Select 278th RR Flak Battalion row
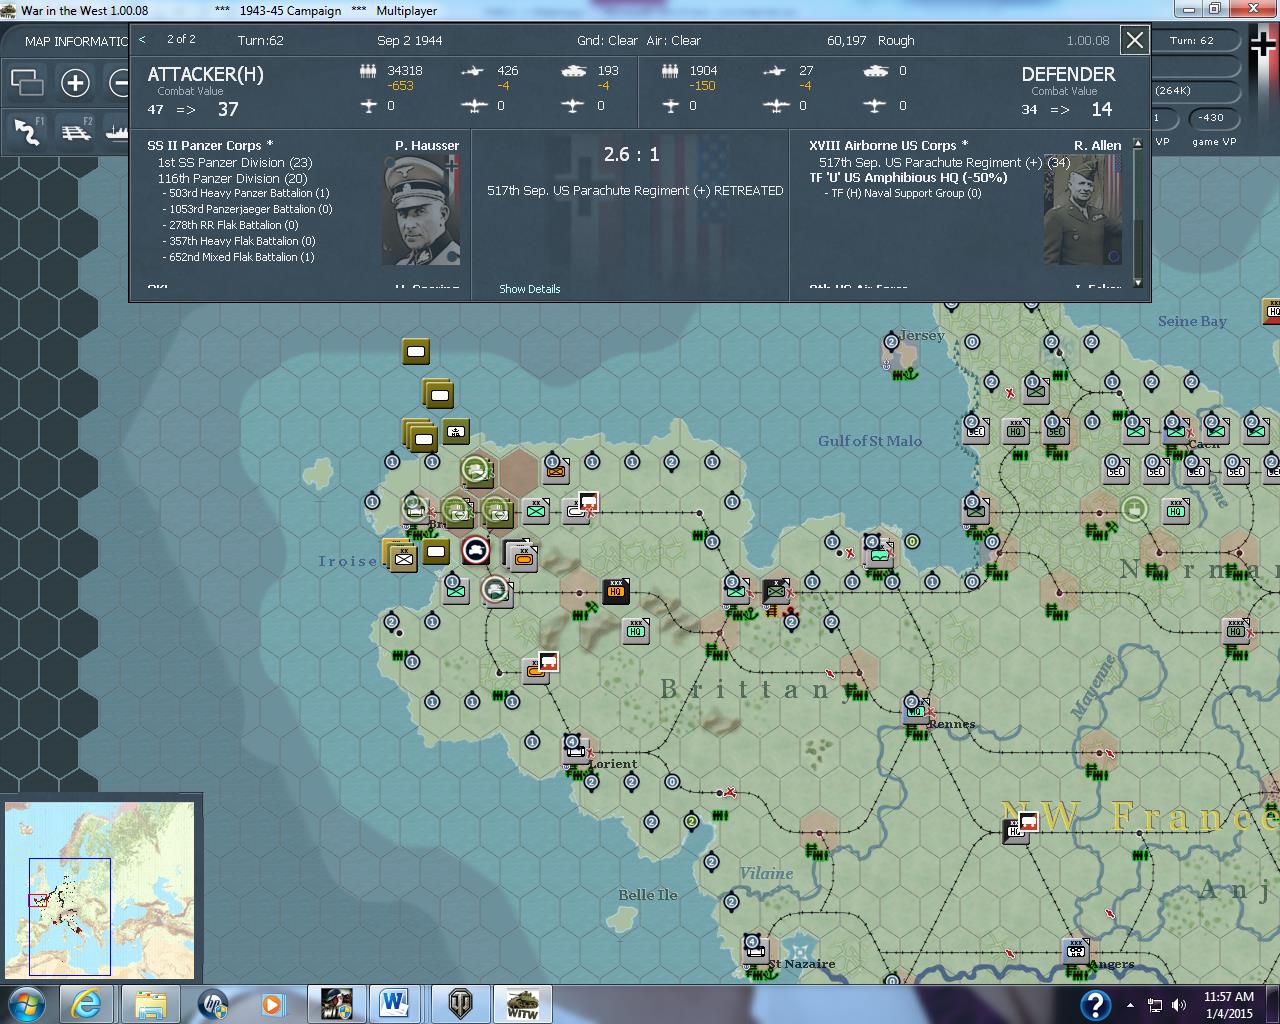Viewport: 1280px width, 1024px height. click(231, 225)
